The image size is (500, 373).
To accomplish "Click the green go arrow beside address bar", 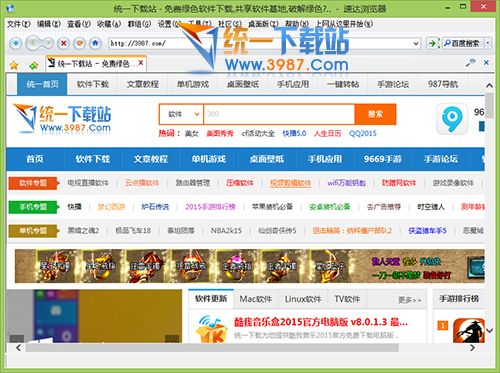I will pos(432,43).
